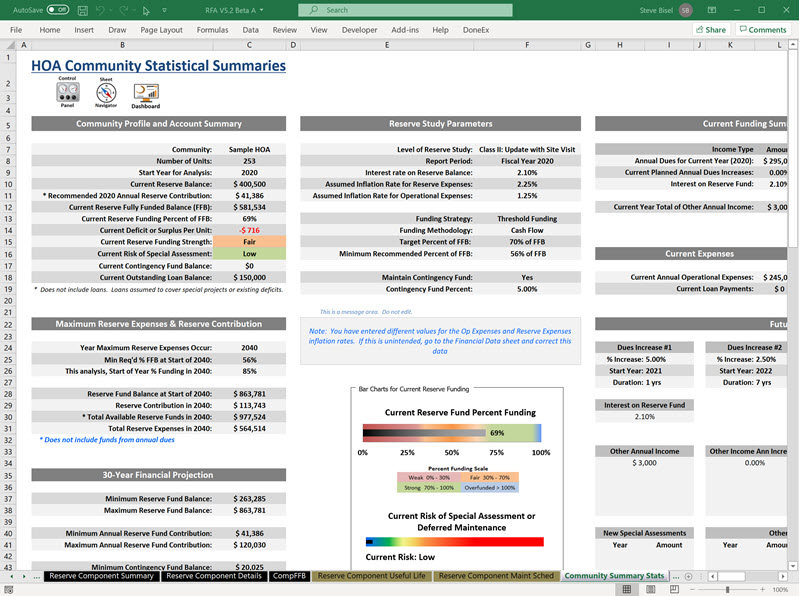
Task: Adjust the zoom slider in status bar
Action: 726,590
